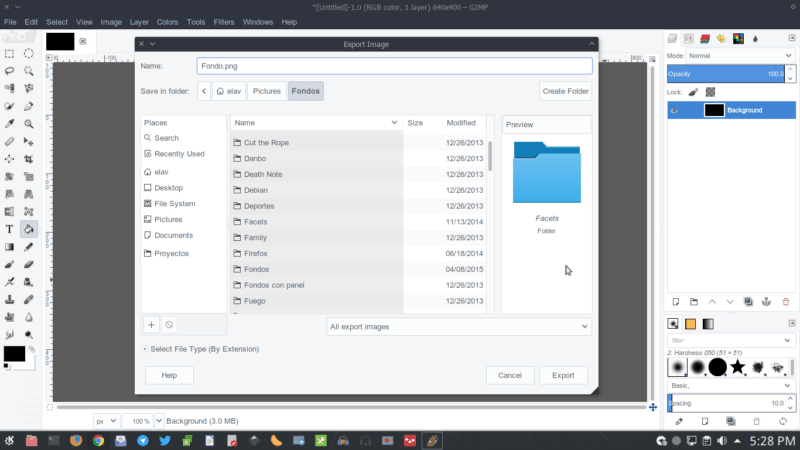This screenshot has width=800, height=450.
Task: Click the foreground color swatch in toolbox
Action: [13, 353]
